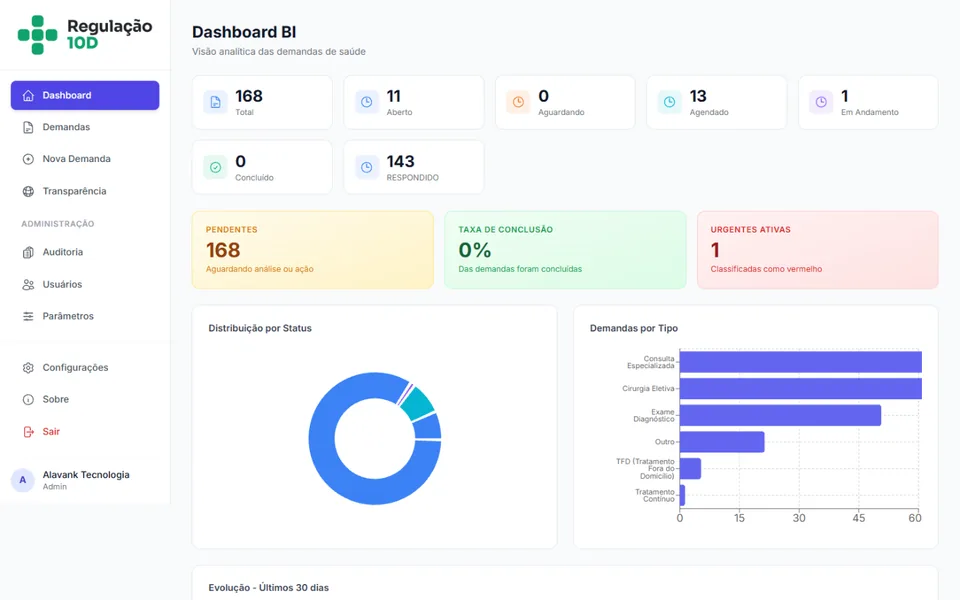Viewport: 960px width, 600px height.
Task: Click the gear icon beside Configurações
Action: click(x=28, y=368)
